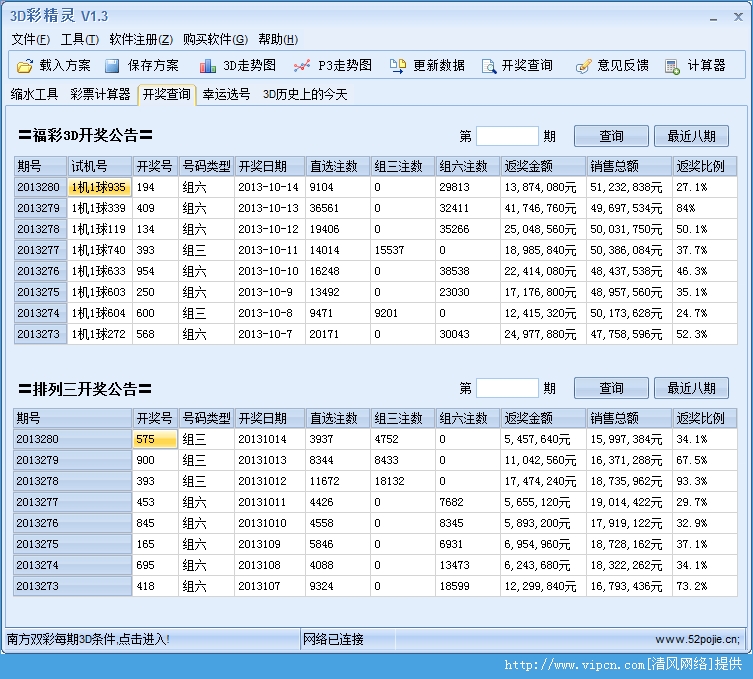Click the 组三注数 cell 15537
This screenshot has height=679, width=753.
coord(402,250)
